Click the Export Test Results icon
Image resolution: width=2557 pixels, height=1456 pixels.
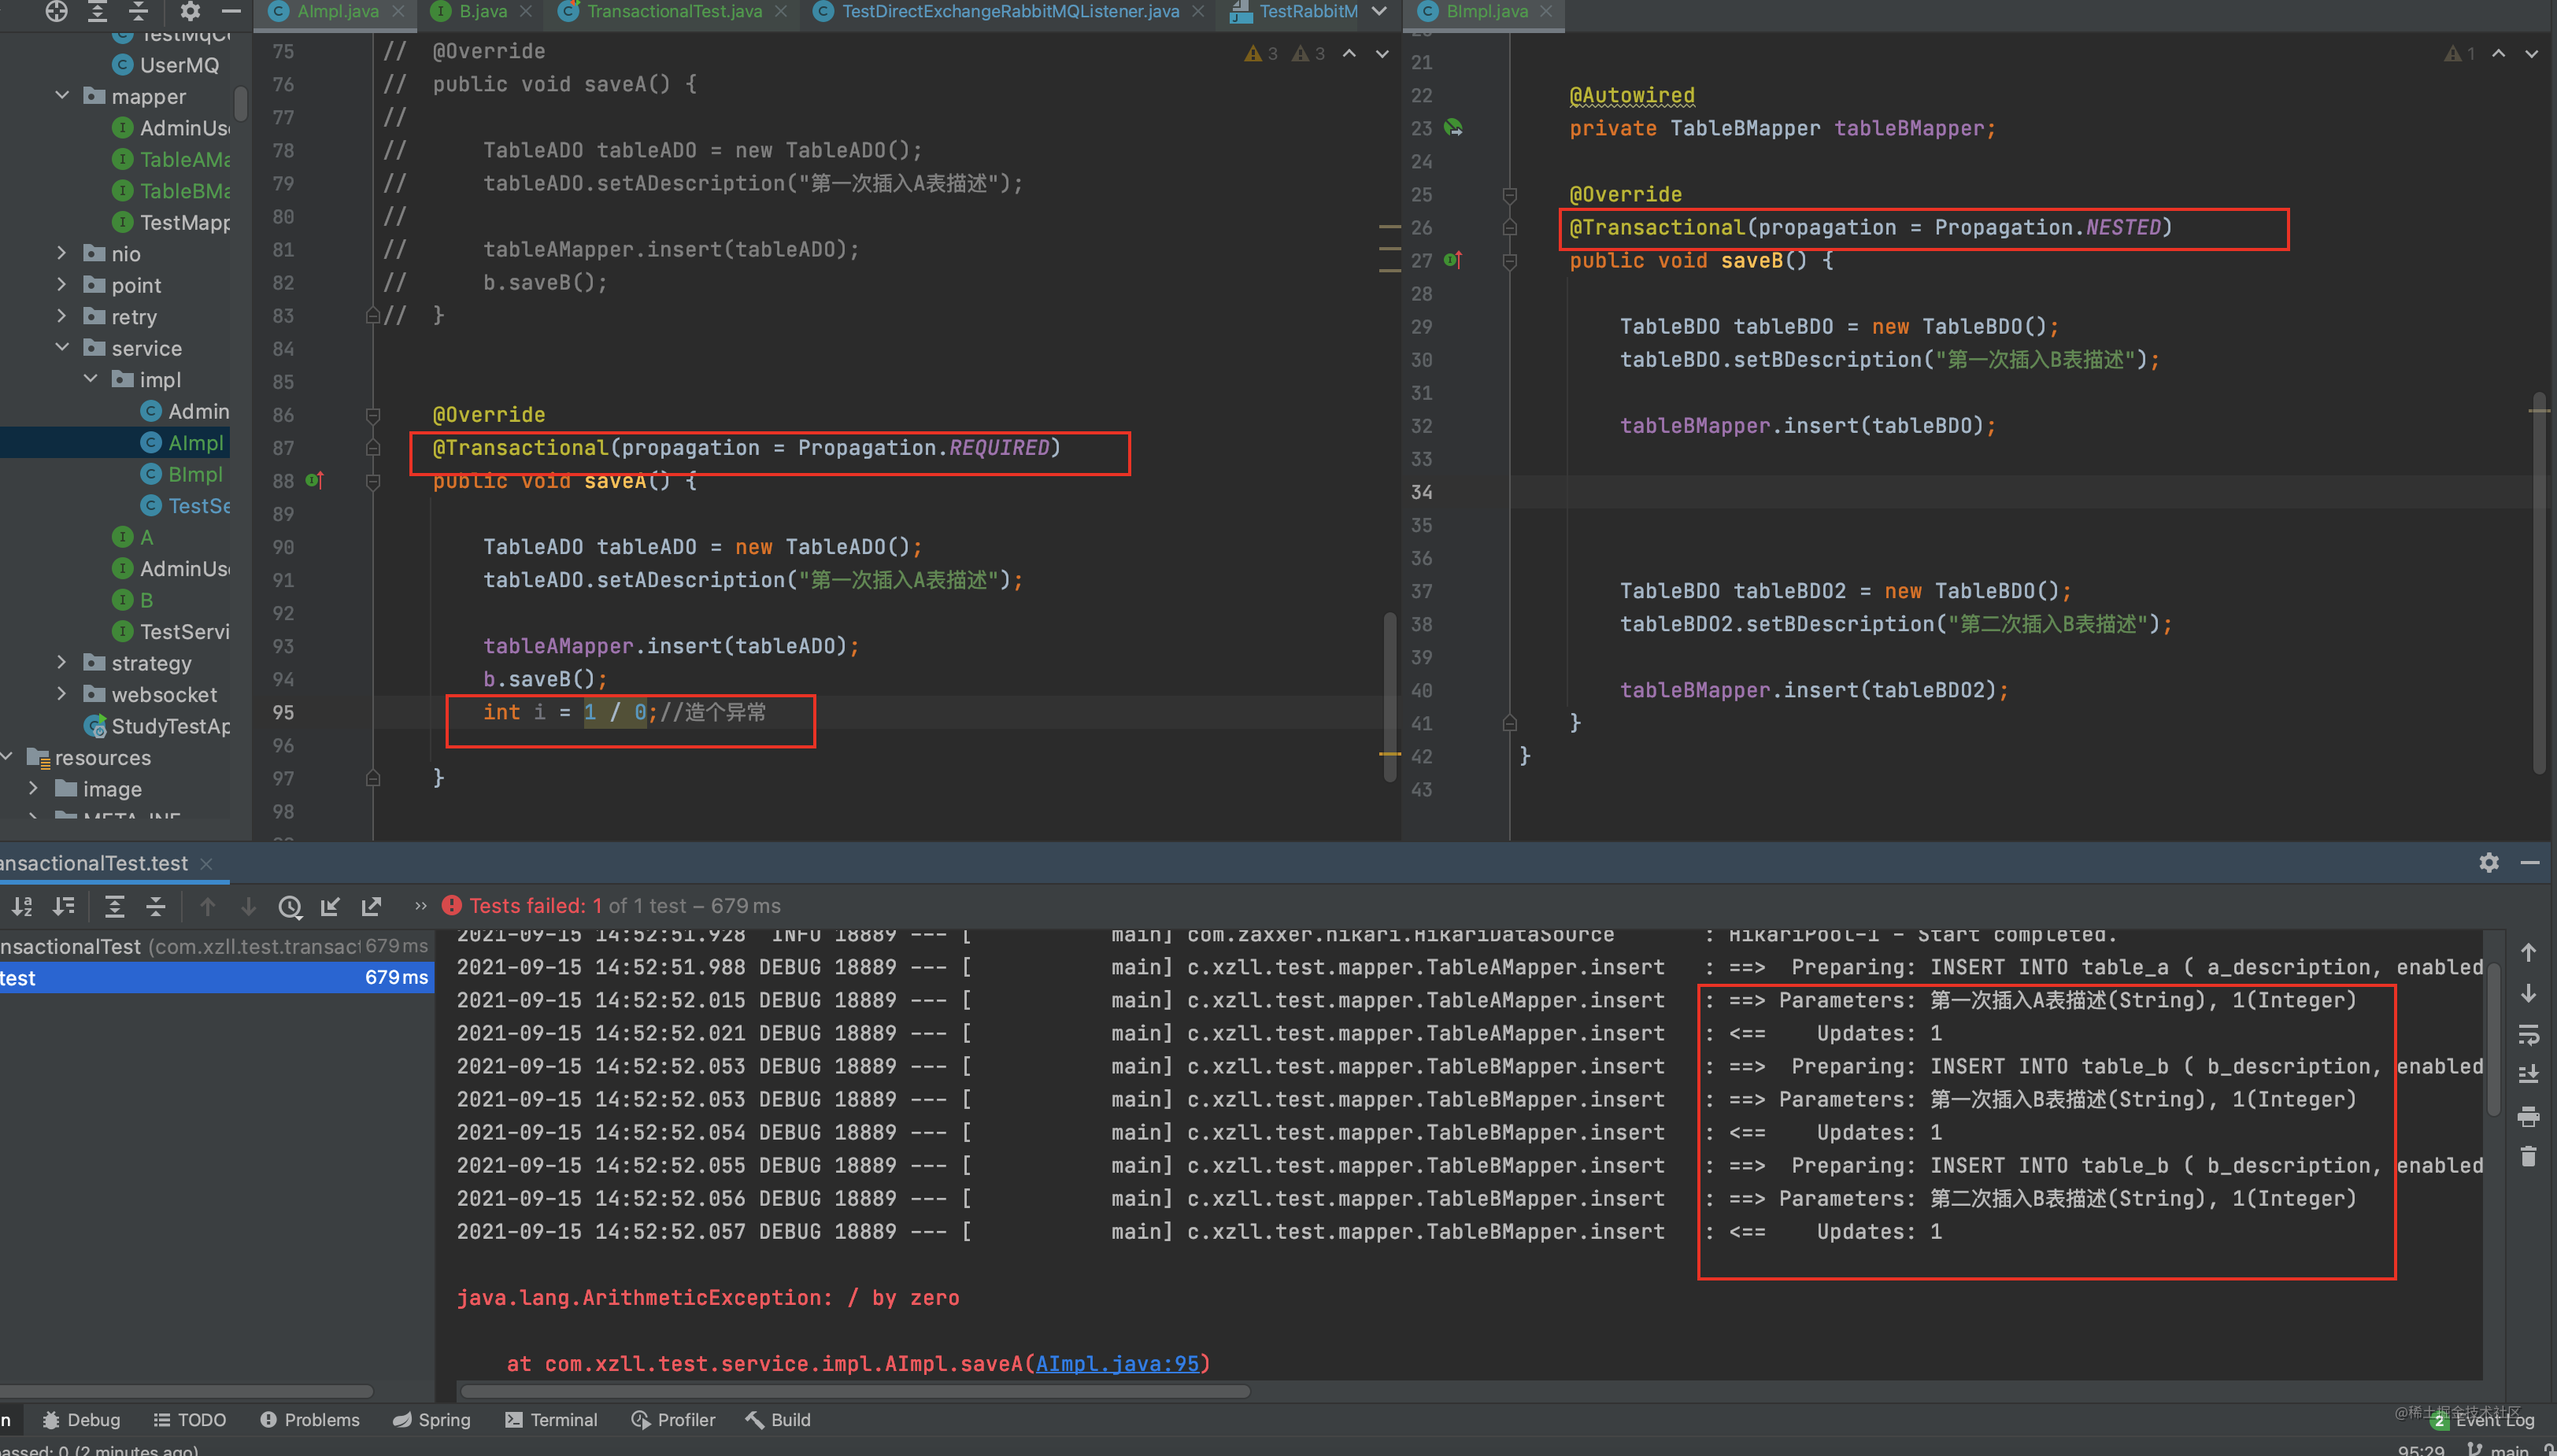click(x=372, y=906)
